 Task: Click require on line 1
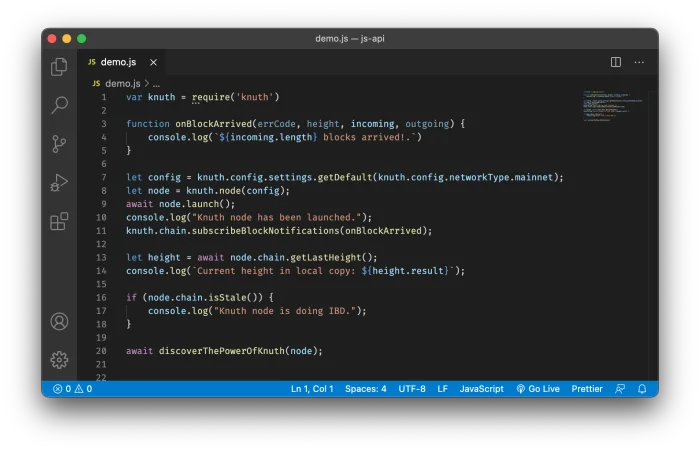click(x=211, y=97)
